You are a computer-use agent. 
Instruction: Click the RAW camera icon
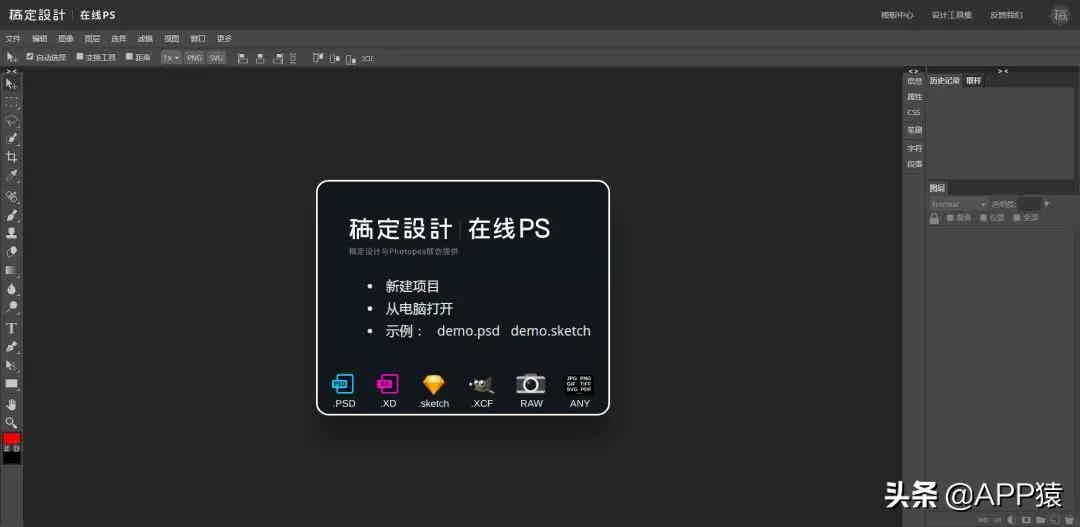click(x=531, y=384)
